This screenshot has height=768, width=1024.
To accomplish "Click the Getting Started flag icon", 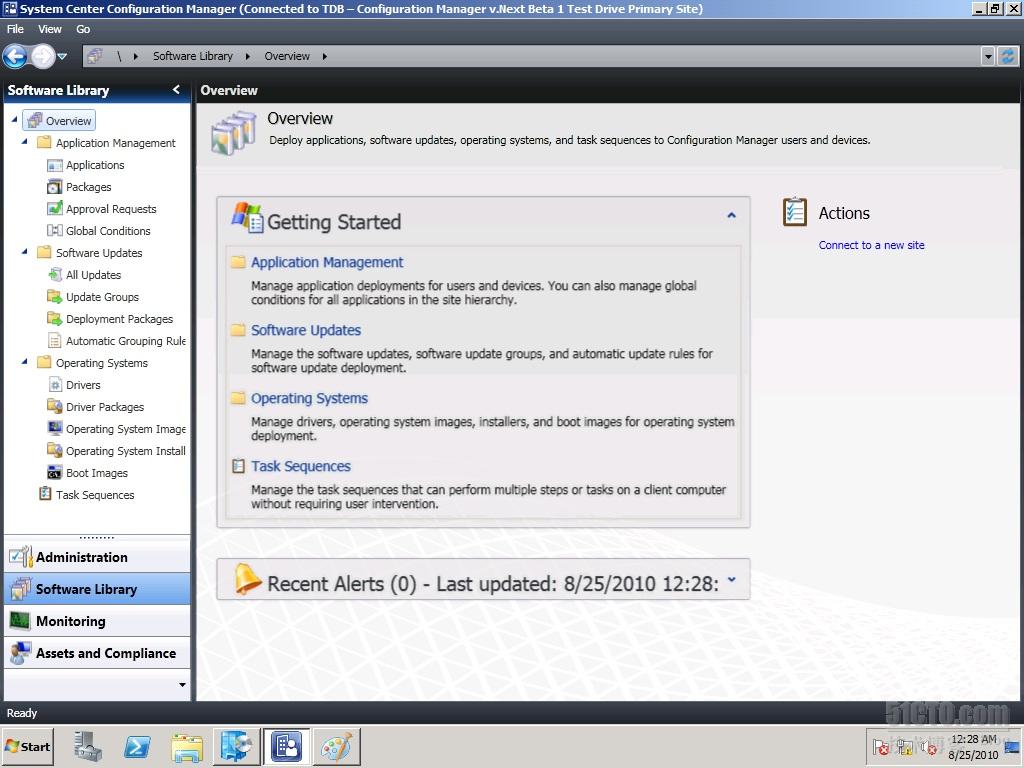I will coord(247,217).
